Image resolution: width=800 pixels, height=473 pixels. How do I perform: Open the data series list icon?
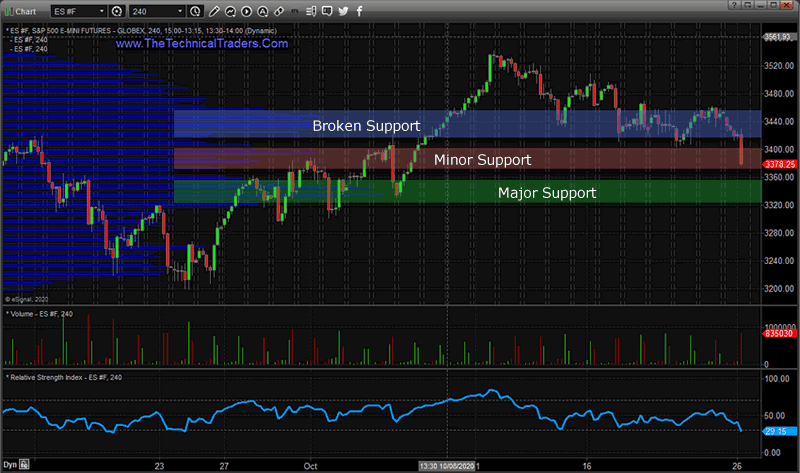[311, 11]
